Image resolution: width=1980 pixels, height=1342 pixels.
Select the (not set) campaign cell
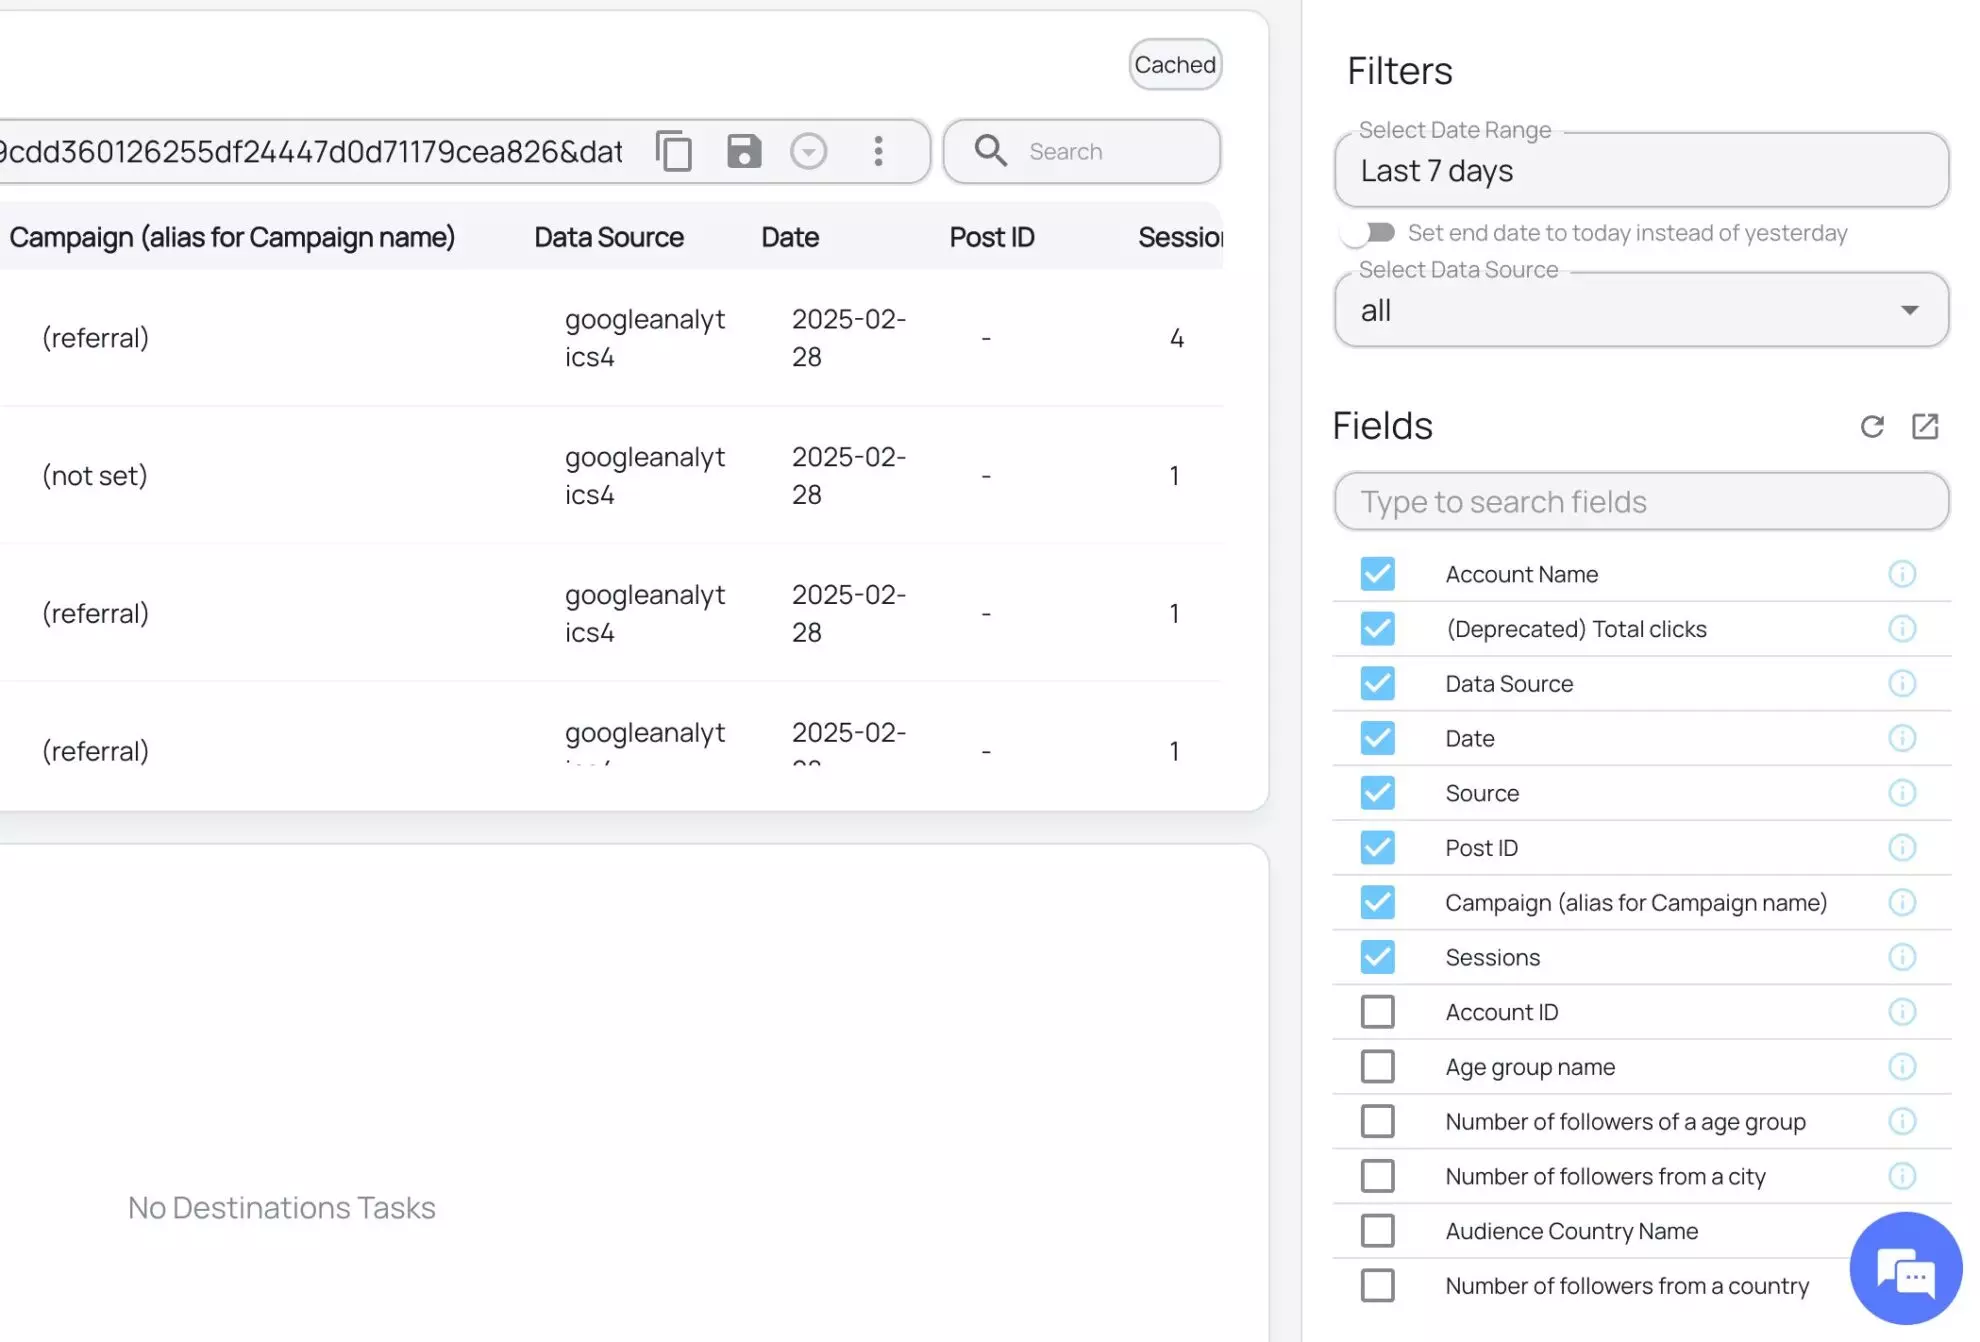[x=95, y=475]
